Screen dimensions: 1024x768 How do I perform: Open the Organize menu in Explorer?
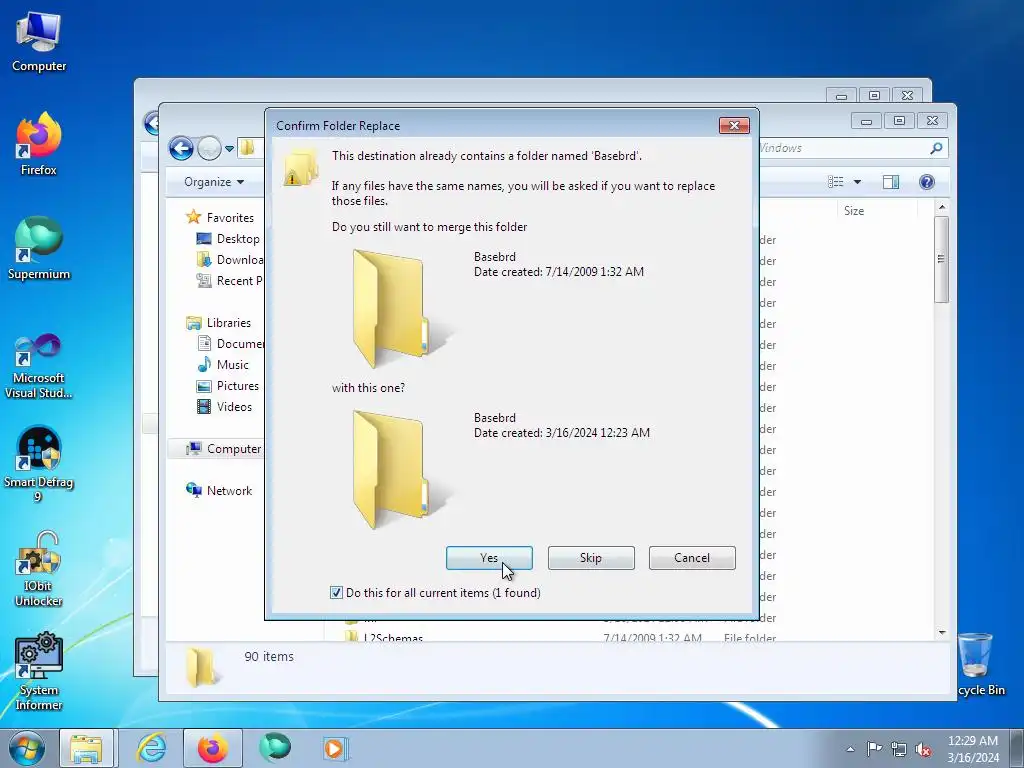pyautogui.click(x=214, y=182)
